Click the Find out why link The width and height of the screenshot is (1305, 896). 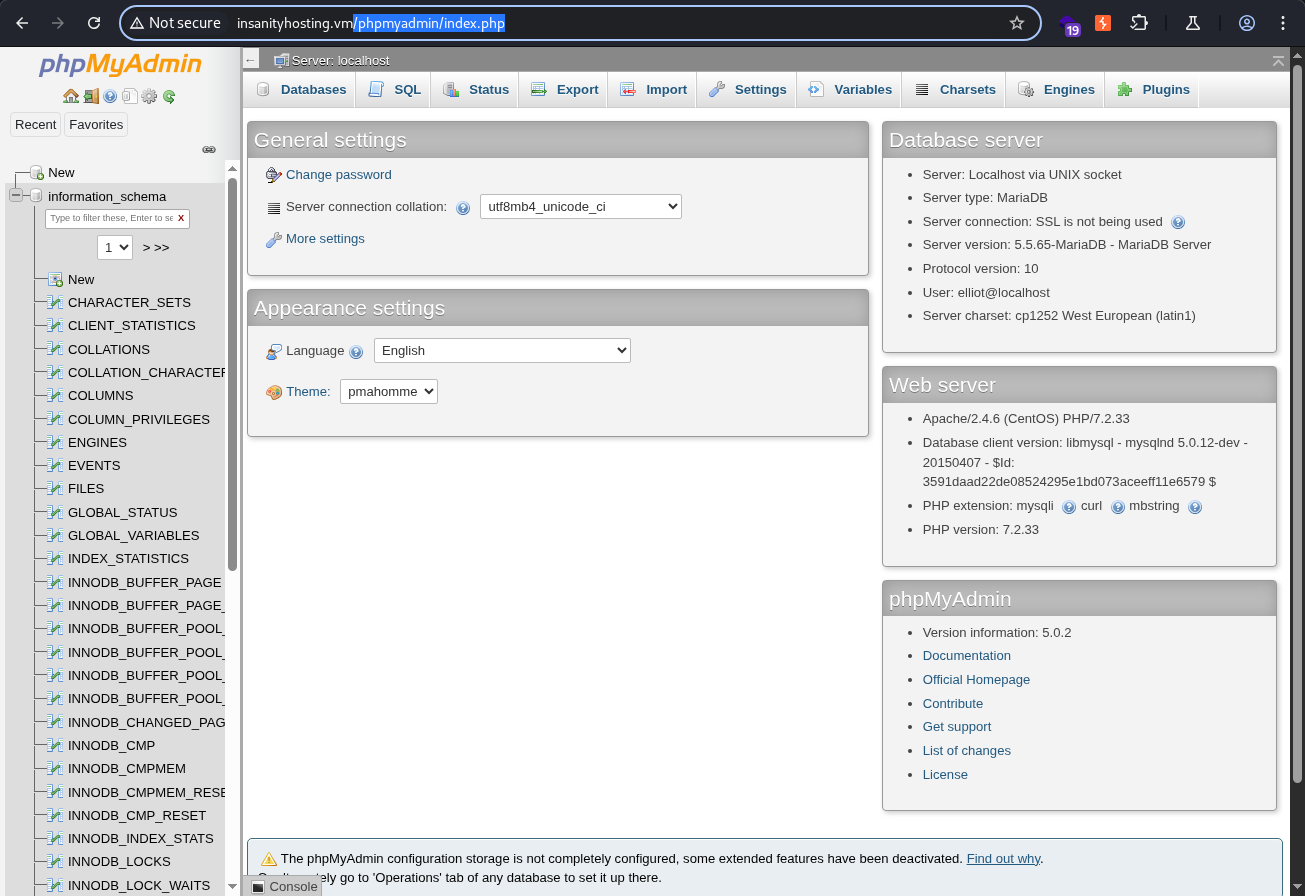(x=1003, y=859)
